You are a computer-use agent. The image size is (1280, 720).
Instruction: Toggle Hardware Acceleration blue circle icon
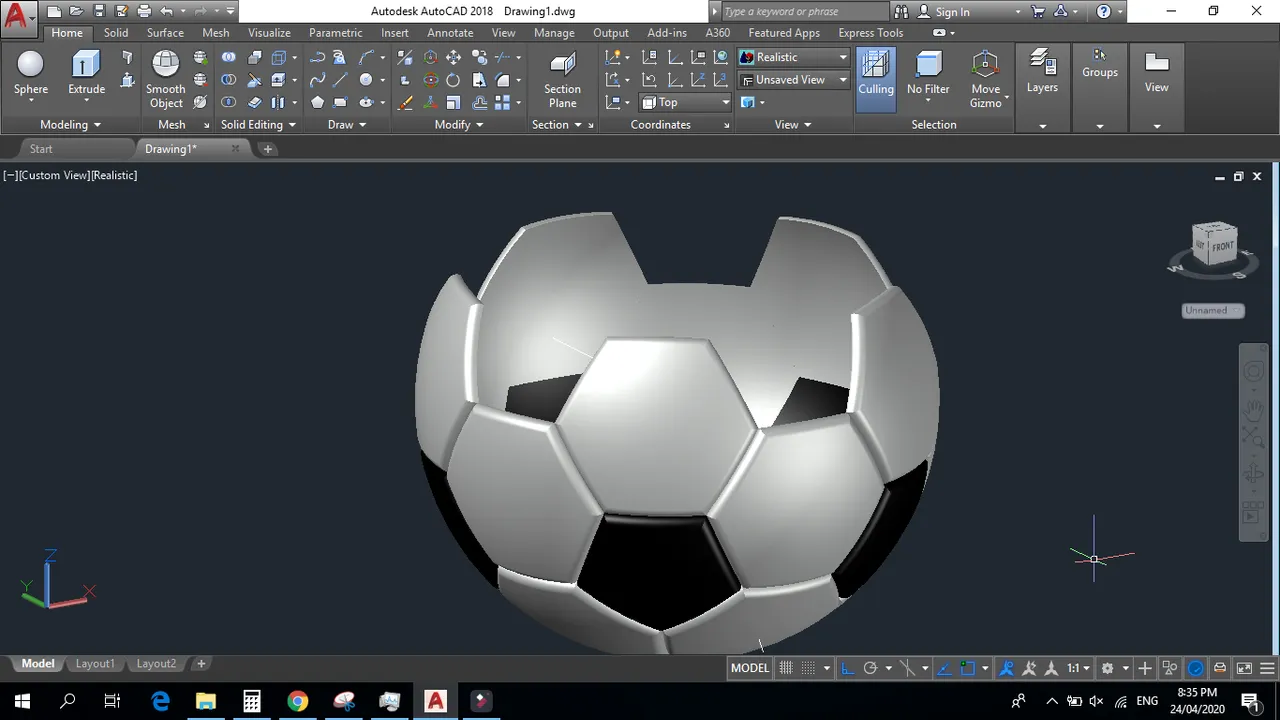point(1196,668)
